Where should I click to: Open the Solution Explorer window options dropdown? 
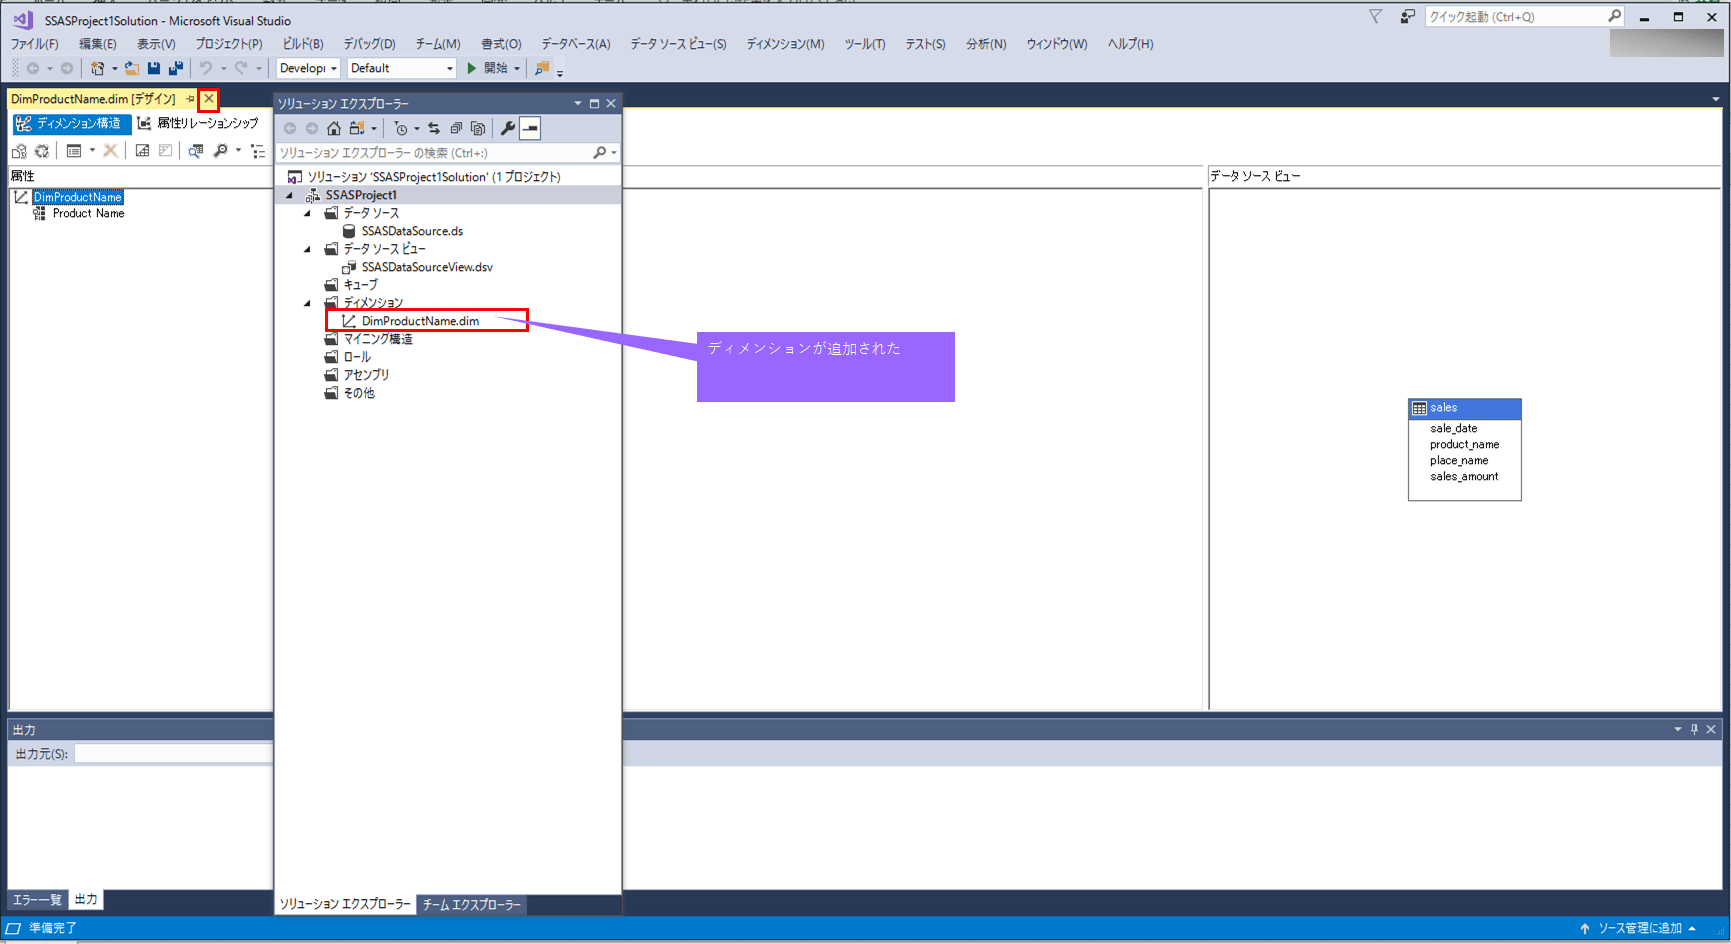pyautogui.click(x=577, y=103)
